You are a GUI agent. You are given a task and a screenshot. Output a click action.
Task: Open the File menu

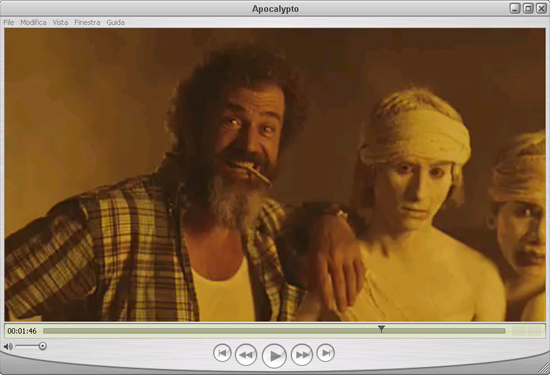pos(9,22)
